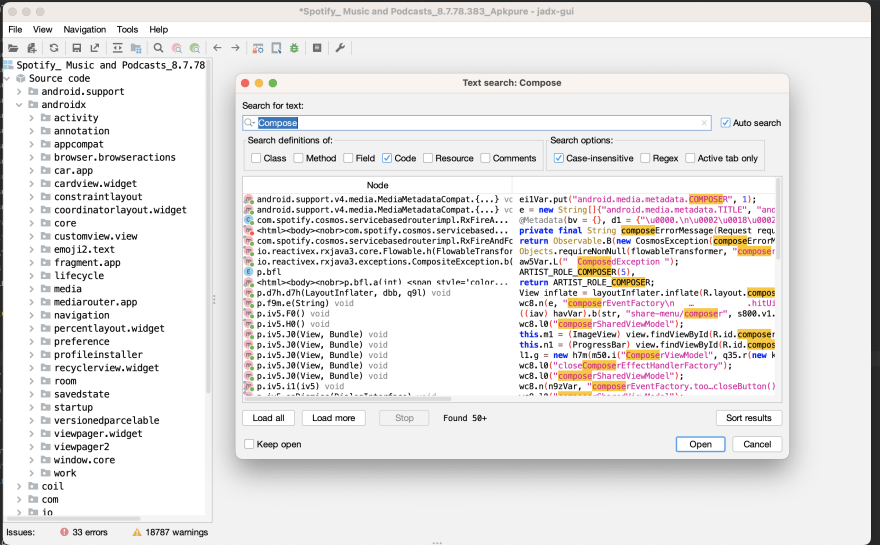880x545 pixels.
Task: Click the Quark engine icon
Action: (x=276, y=48)
